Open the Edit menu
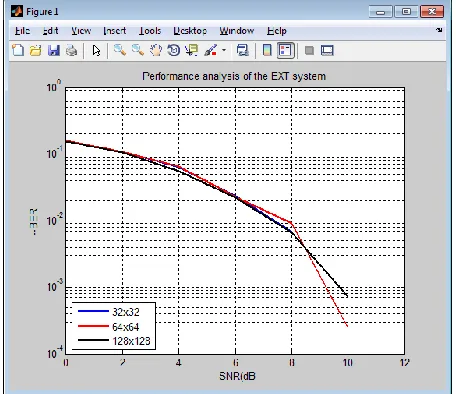This screenshot has height=394, width=456. pos(50,31)
